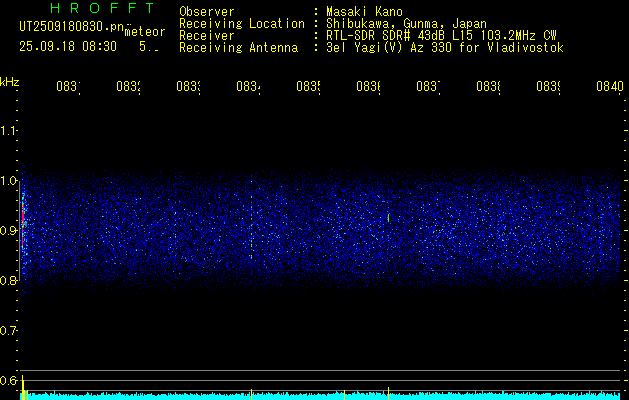Click the yellow spike in the bottom signal strip
629x400 pixels.
coord(23,388)
